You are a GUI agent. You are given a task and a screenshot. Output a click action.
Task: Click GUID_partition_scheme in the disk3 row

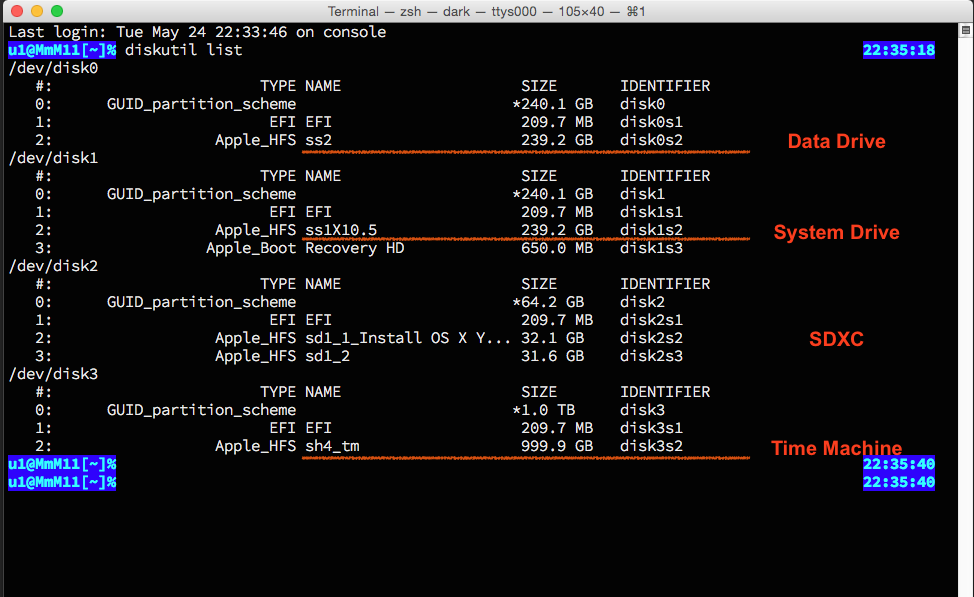point(201,411)
